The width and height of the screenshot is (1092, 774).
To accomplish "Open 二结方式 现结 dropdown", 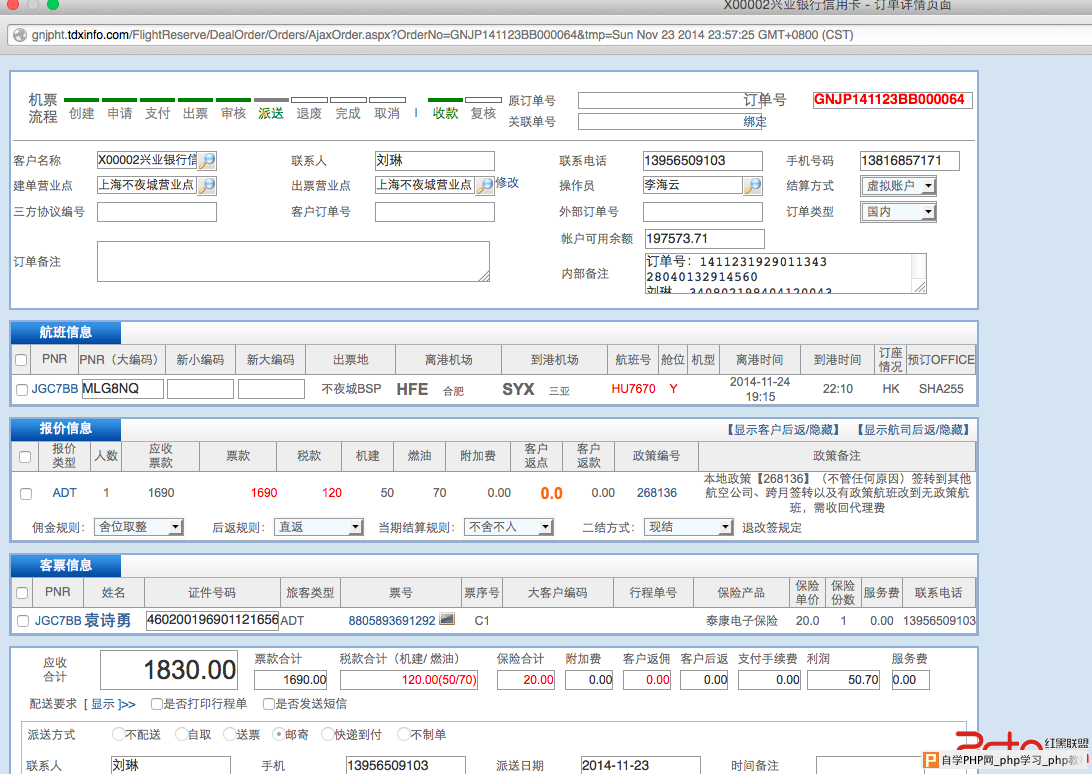I will (x=688, y=527).
